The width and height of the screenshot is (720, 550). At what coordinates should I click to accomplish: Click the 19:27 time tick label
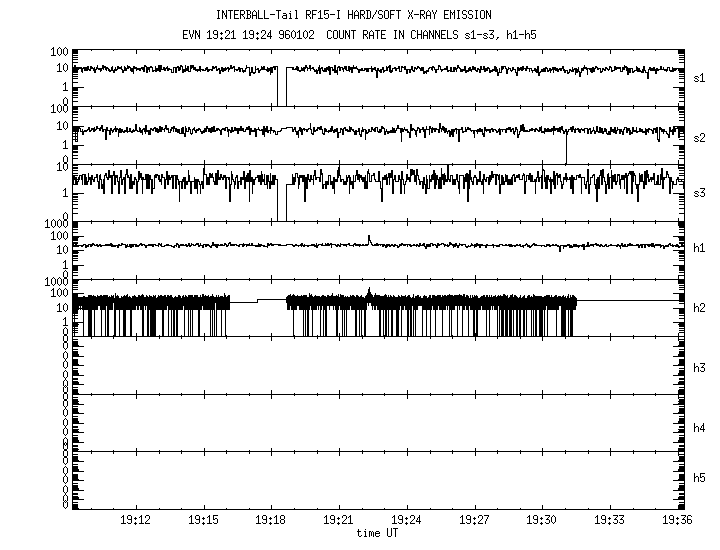pos(474,521)
